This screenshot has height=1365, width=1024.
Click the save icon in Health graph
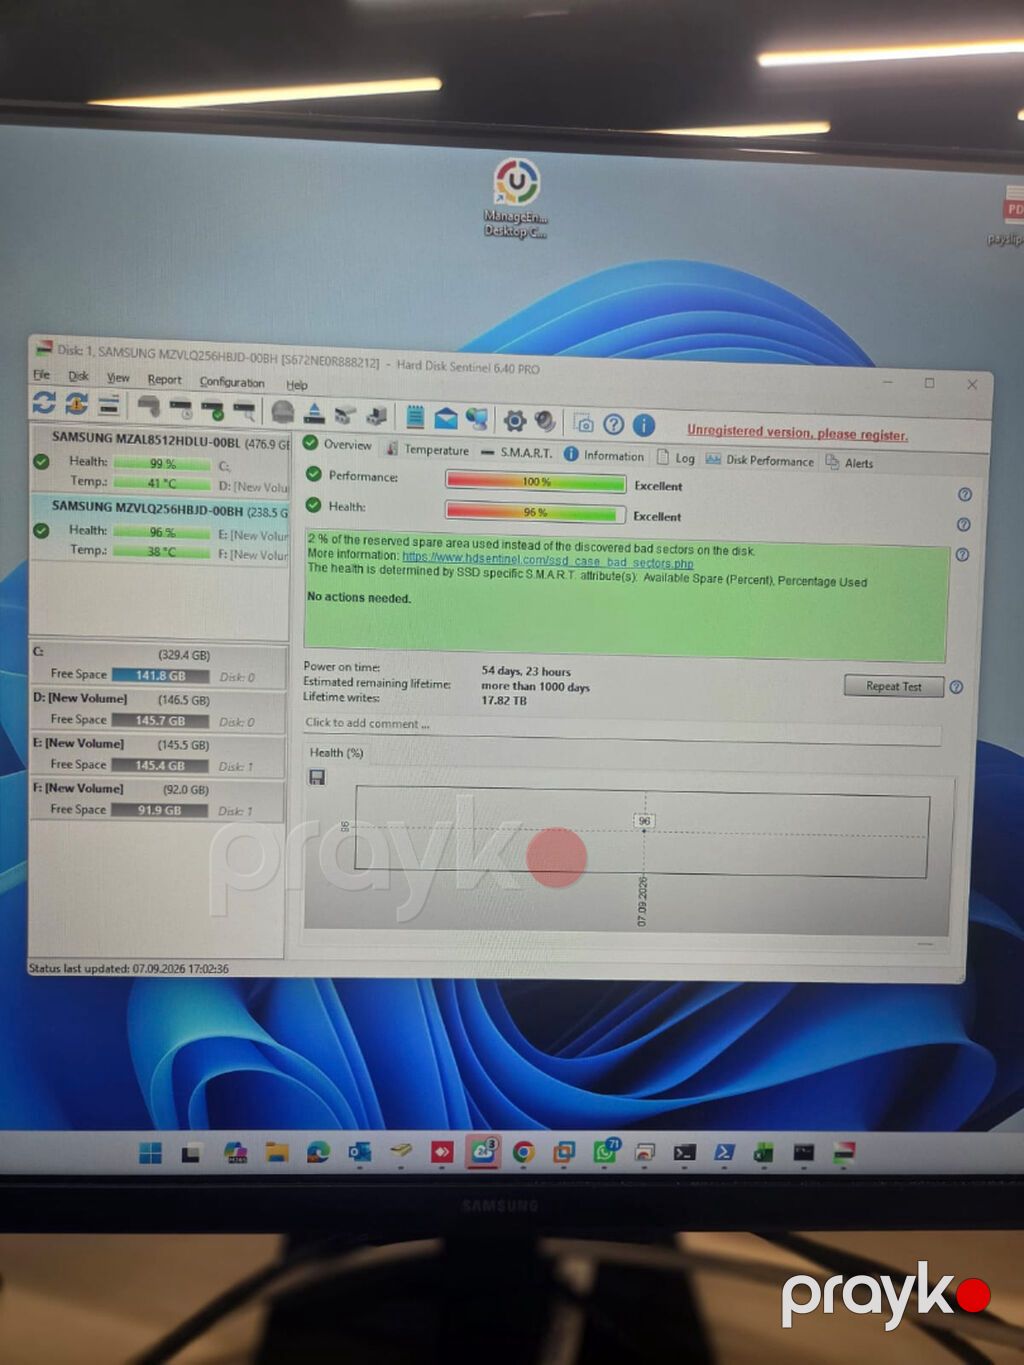[317, 777]
